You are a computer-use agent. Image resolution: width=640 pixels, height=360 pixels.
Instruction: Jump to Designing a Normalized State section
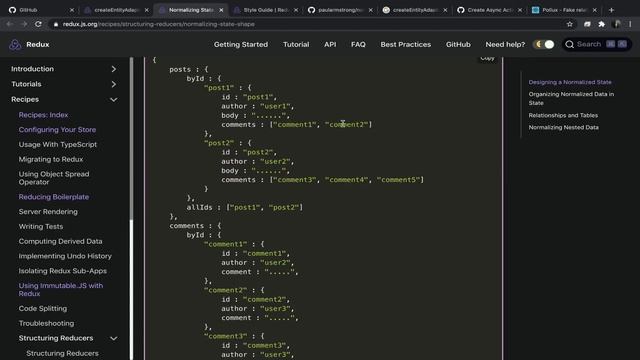[570, 82]
